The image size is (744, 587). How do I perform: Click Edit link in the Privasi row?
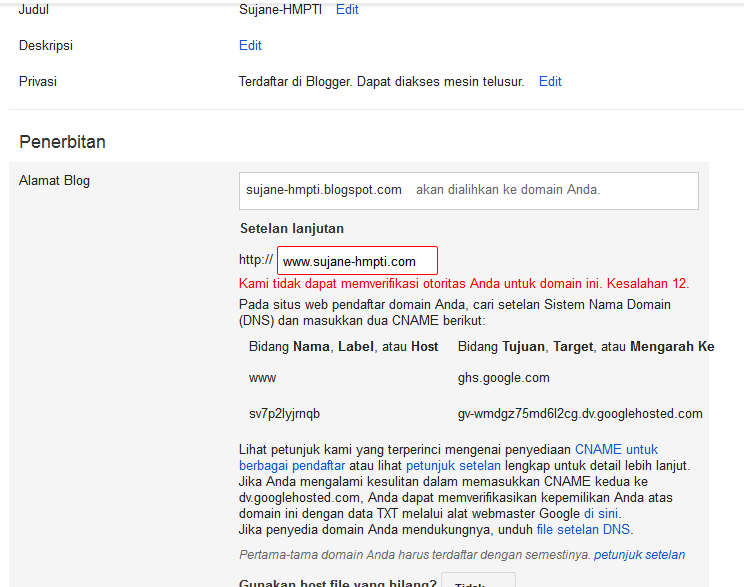(550, 82)
